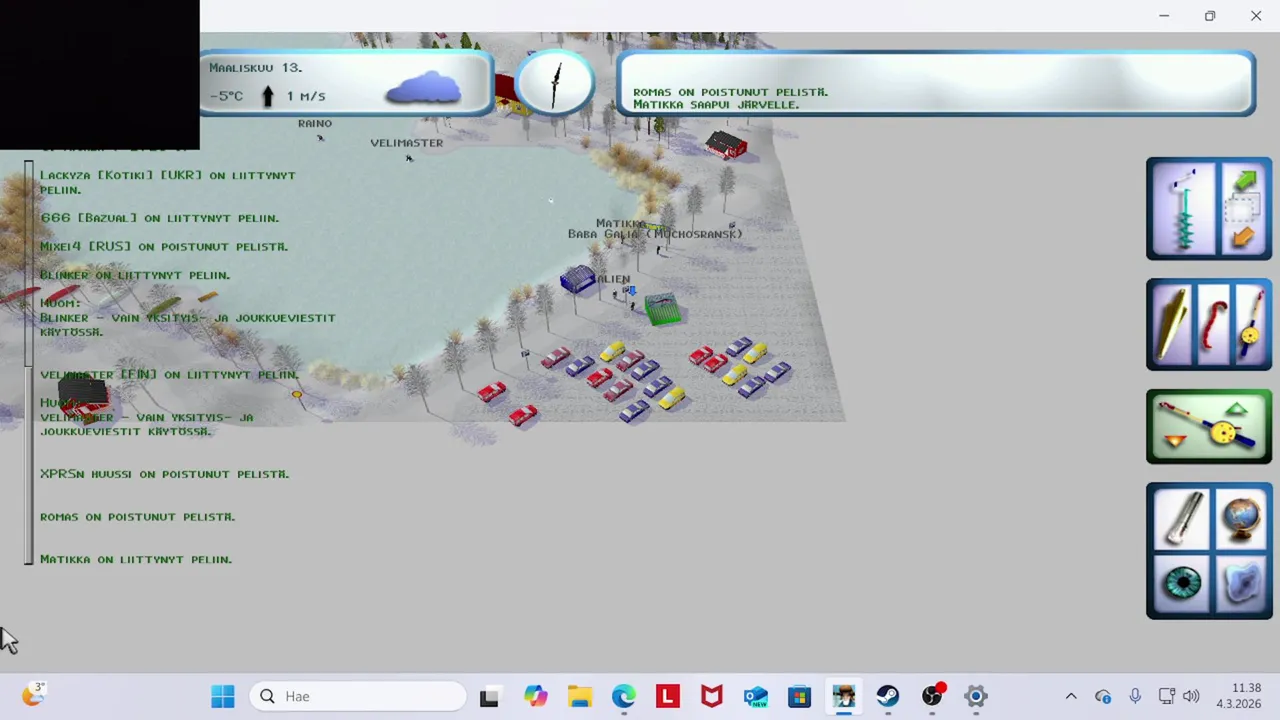Click chat line "XPRSn huussi on poistunut pelistä."
This screenshot has width=1280, height=720.
[165, 474]
